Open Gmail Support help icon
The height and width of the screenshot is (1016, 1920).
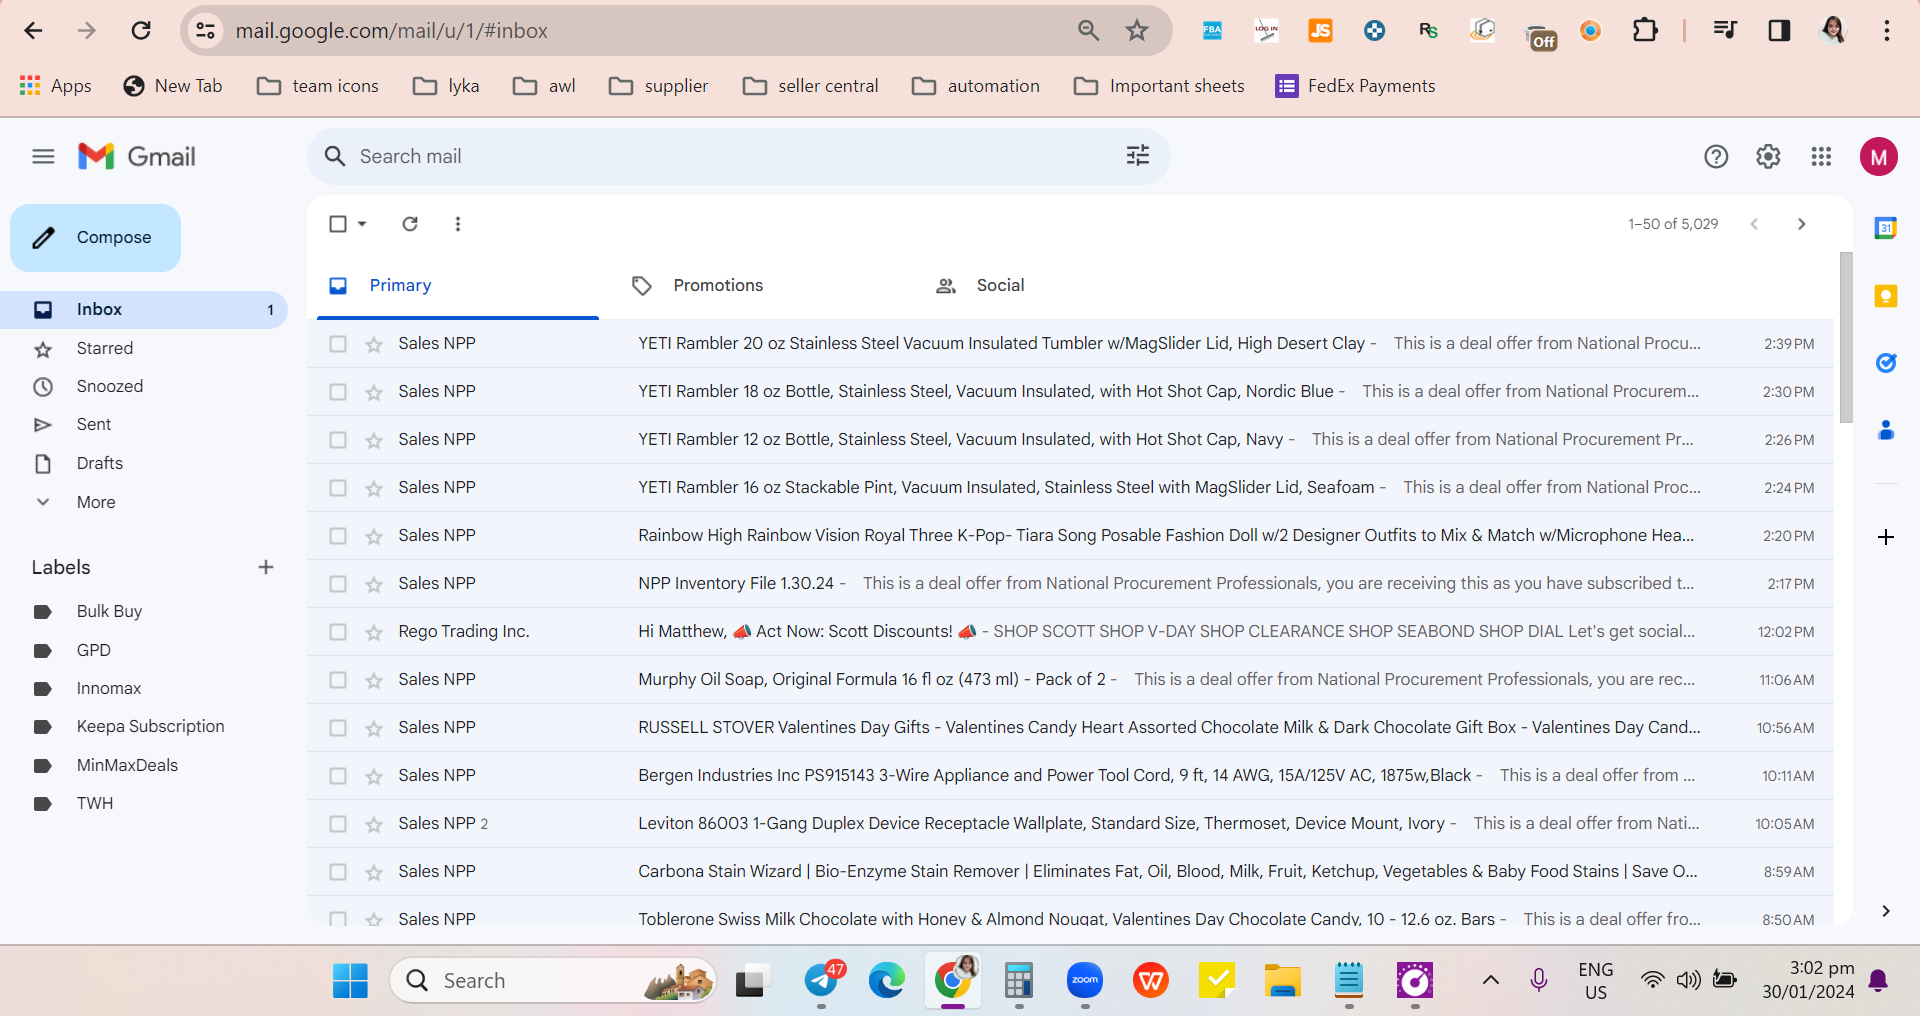point(1716,156)
